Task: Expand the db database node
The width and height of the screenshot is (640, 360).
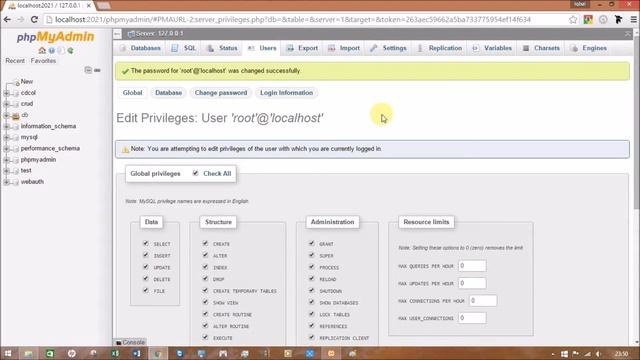Action: pos(6,116)
